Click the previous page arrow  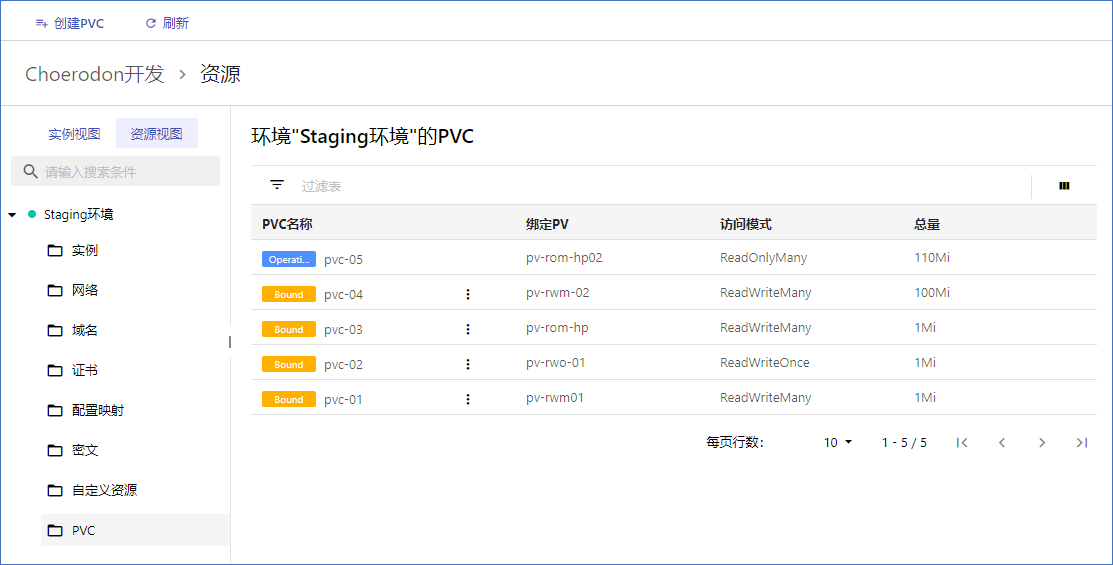[x=1002, y=443]
